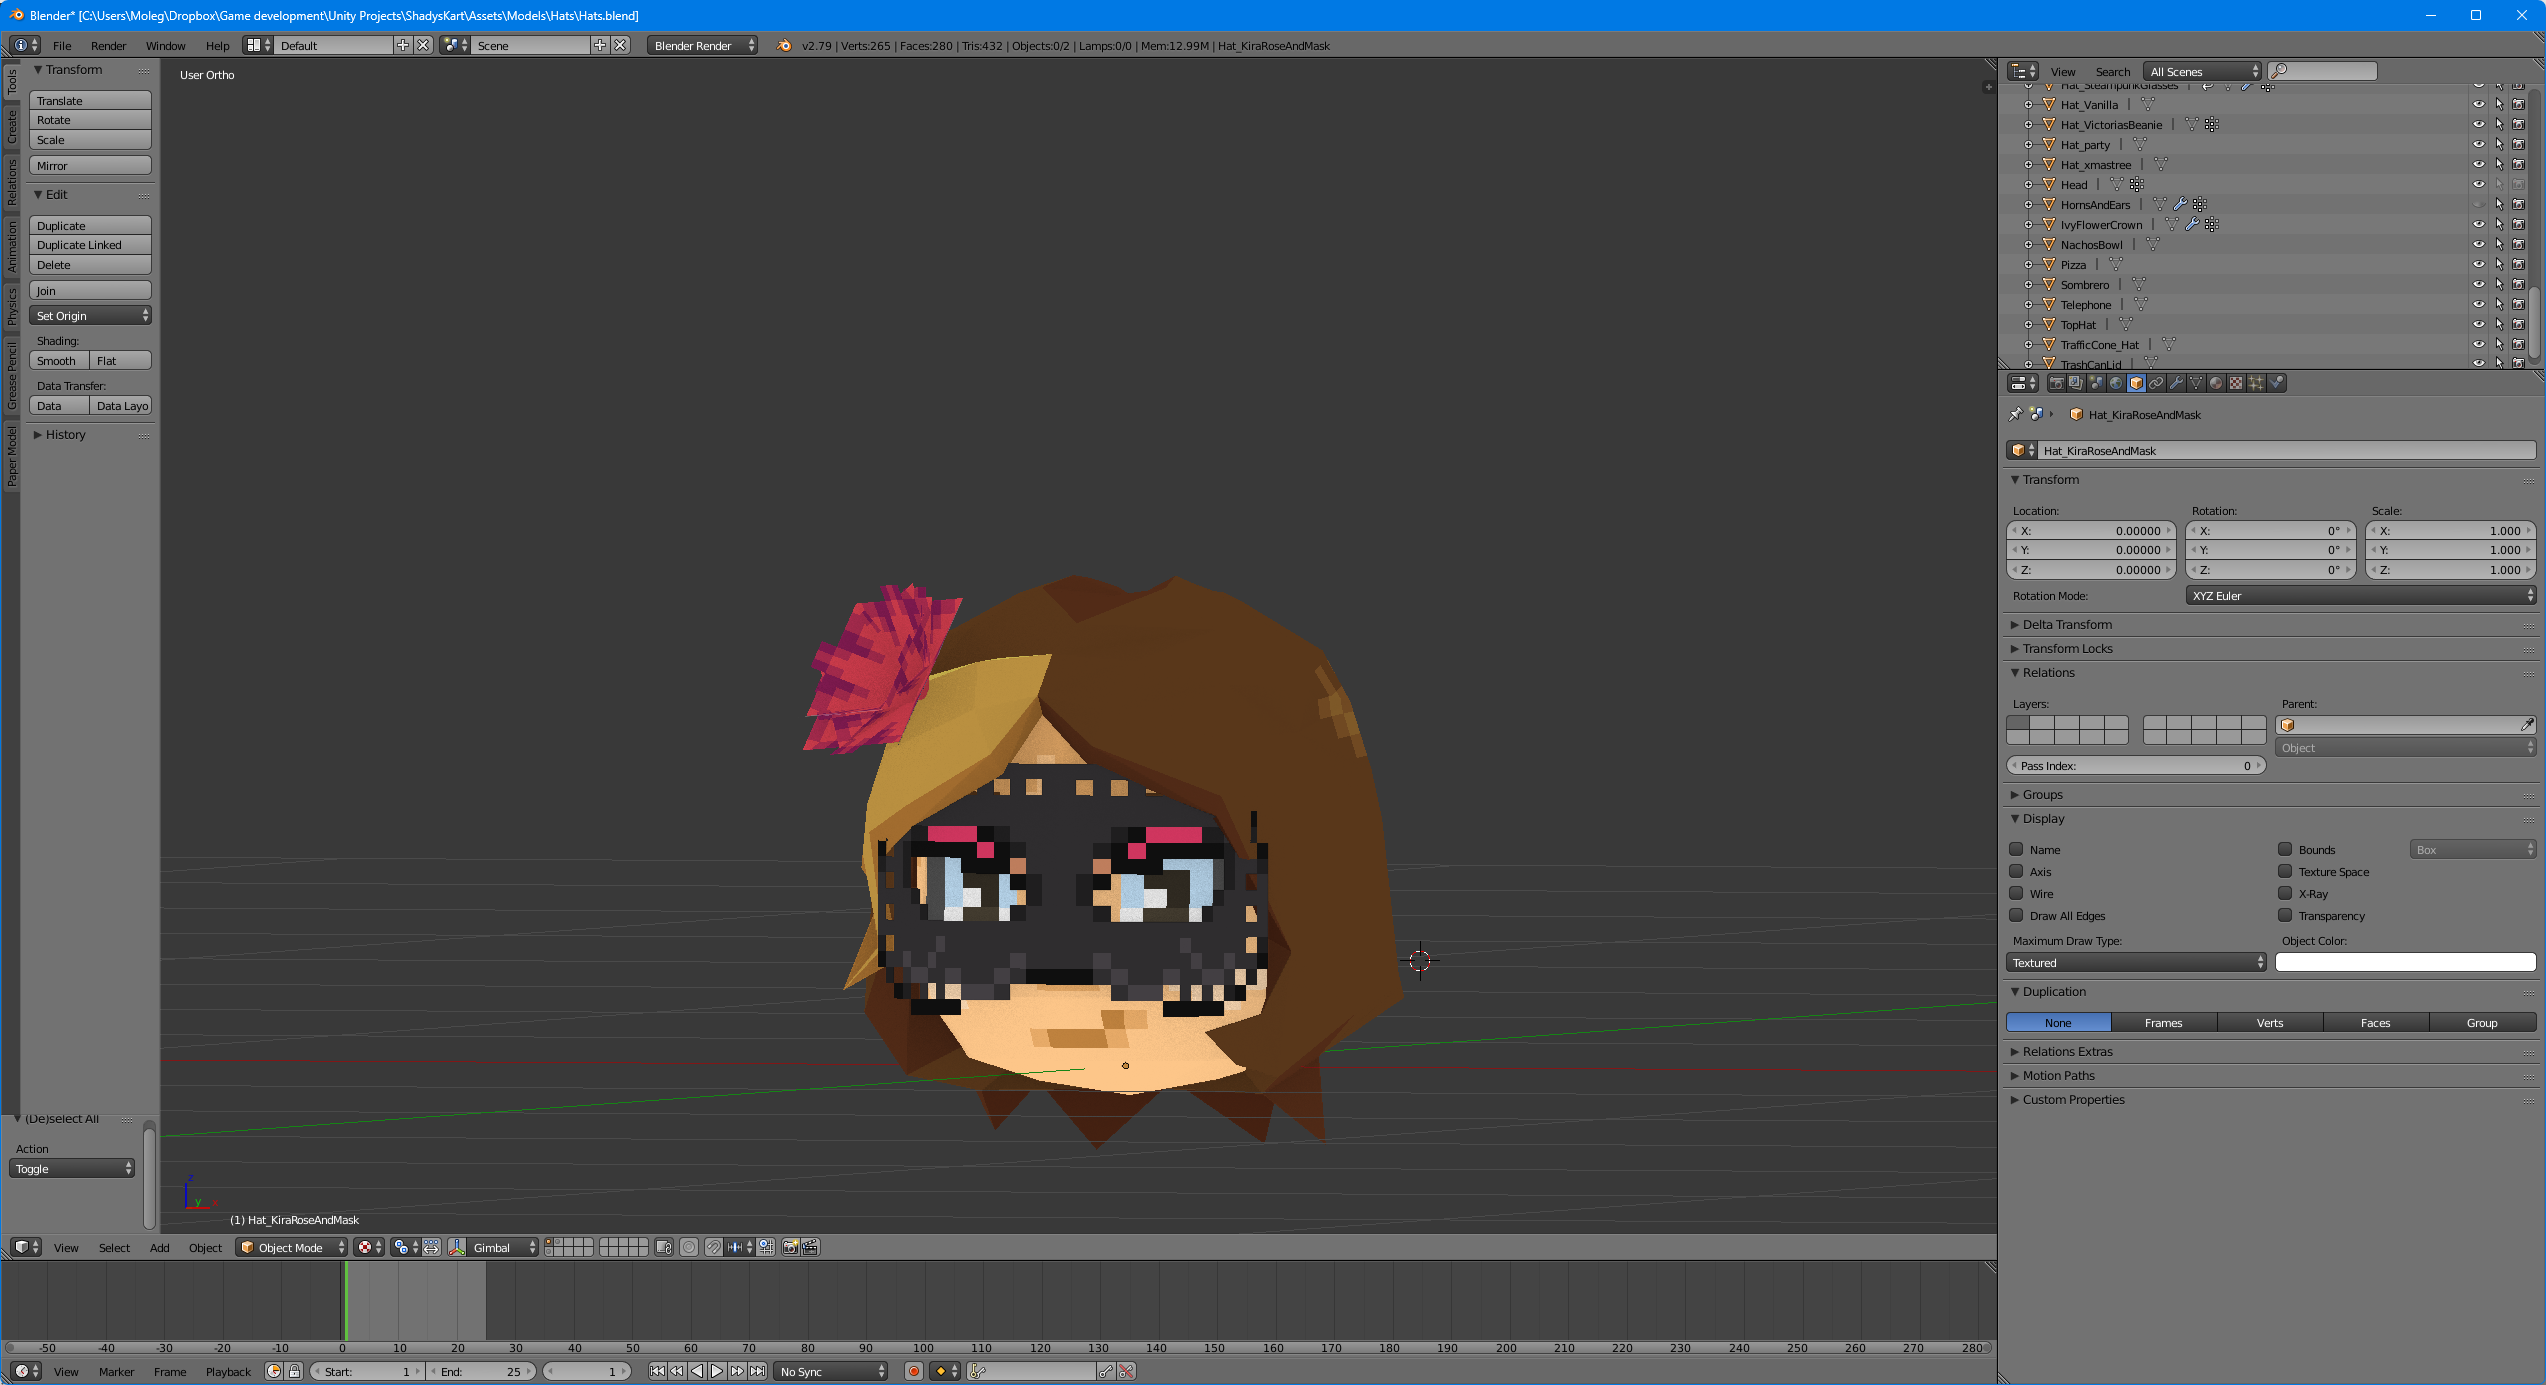This screenshot has height=1385, width=2546.
Task: Toggle timeline range lock padlock icon
Action: pyautogui.click(x=295, y=1371)
